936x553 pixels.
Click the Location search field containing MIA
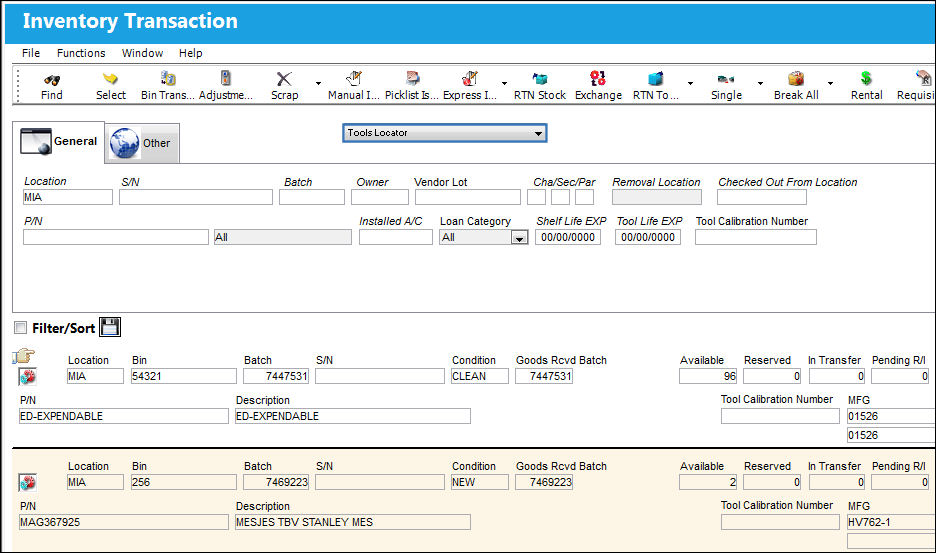click(67, 197)
